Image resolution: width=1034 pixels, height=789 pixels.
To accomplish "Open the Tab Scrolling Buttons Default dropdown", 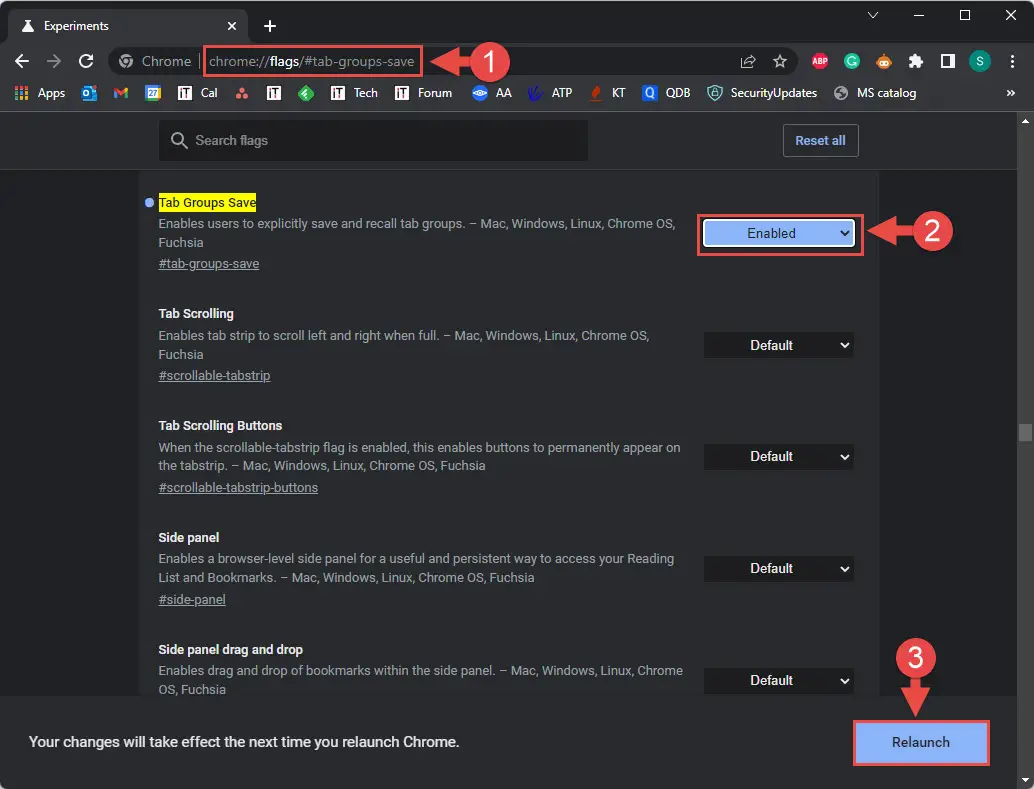I will click(779, 457).
